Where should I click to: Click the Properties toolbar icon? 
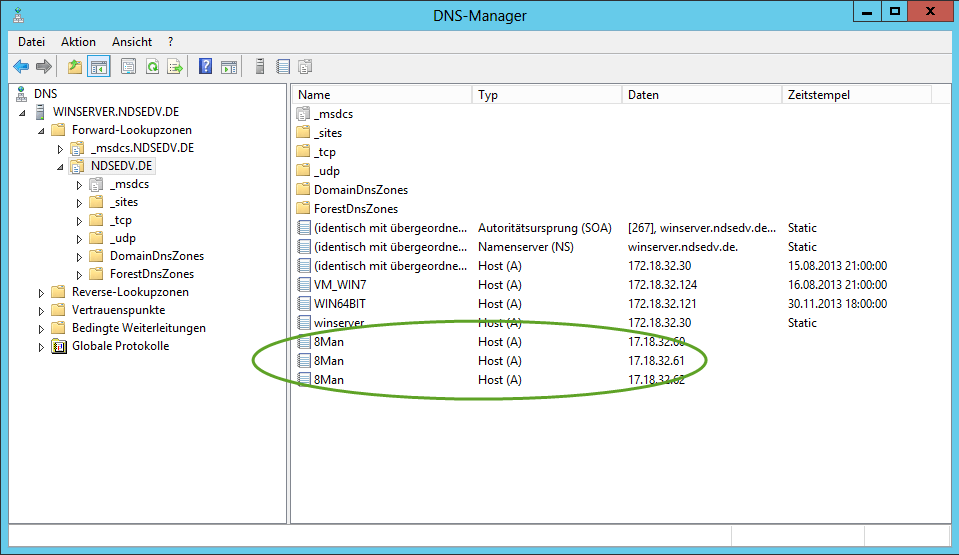(x=128, y=67)
